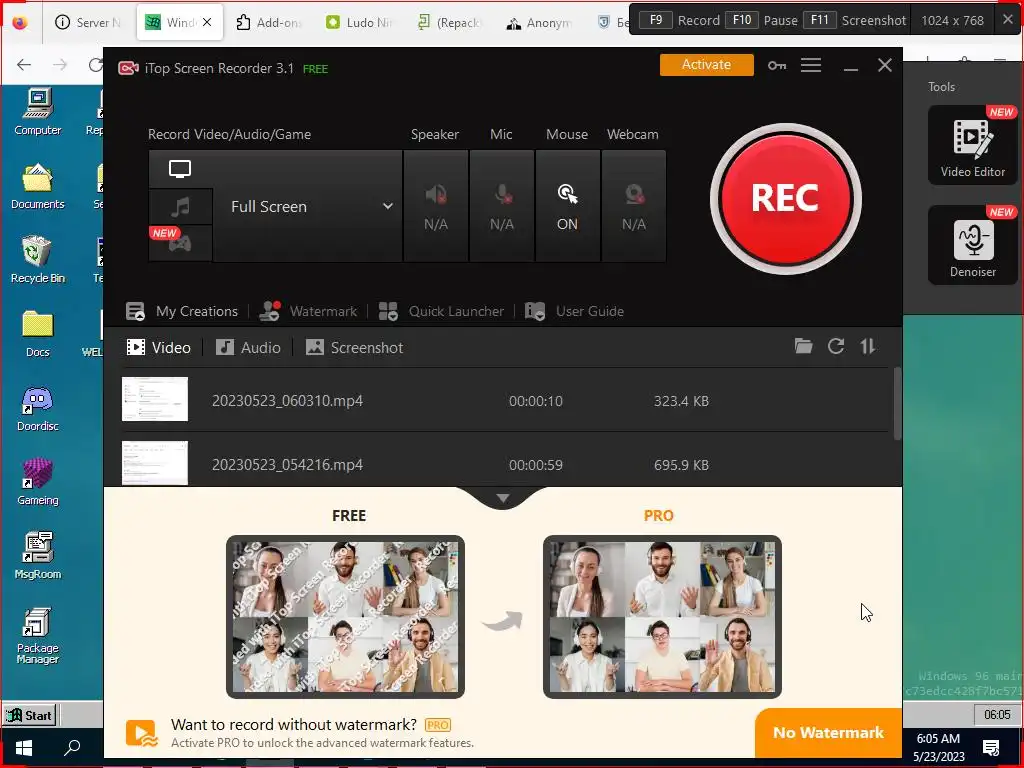The height and width of the screenshot is (768, 1024).
Task: Click the sort order arrows icon
Action: click(868, 346)
